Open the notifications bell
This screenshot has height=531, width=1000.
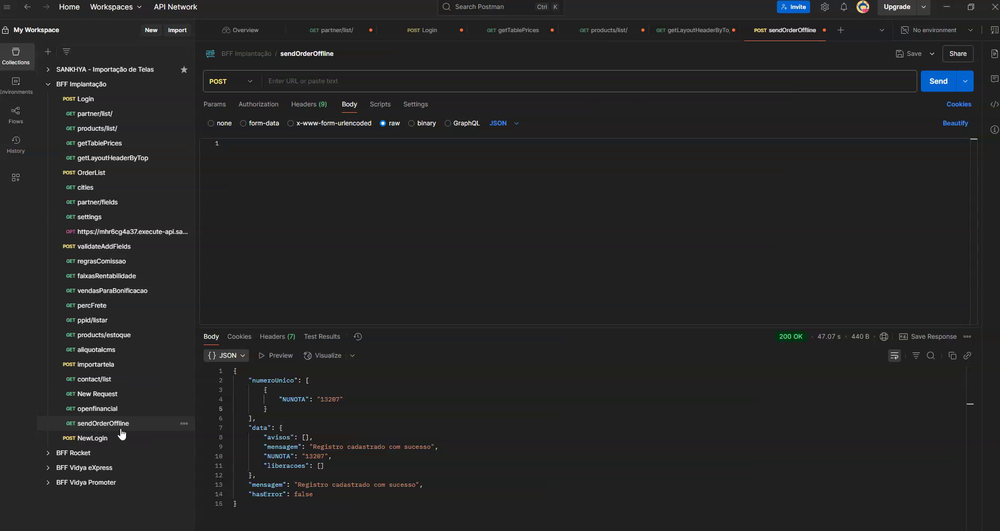(x=844, y=7)
